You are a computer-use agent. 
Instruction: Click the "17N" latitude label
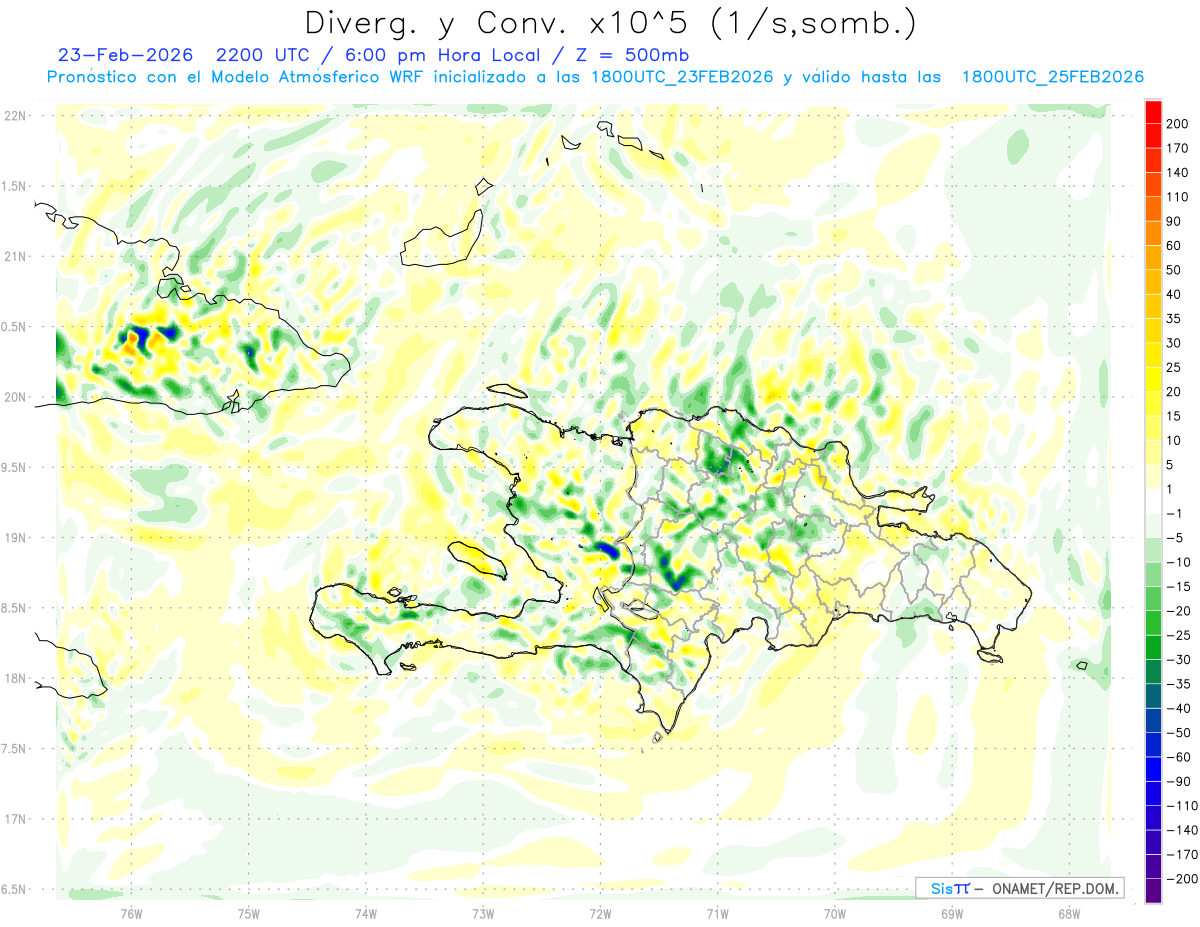tap(15, 819)
